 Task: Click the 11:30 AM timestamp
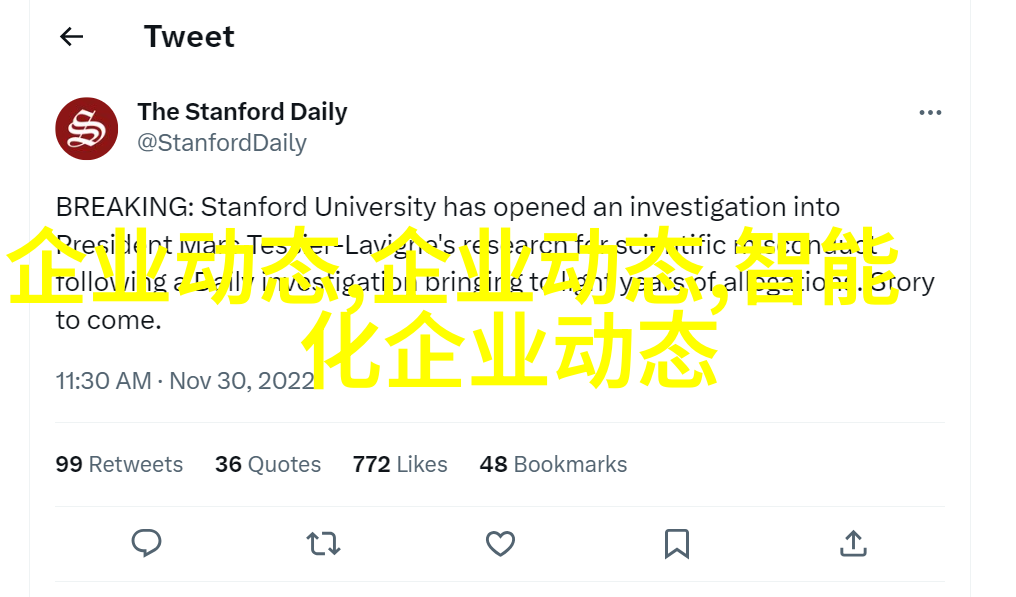(x=104, y=380)
